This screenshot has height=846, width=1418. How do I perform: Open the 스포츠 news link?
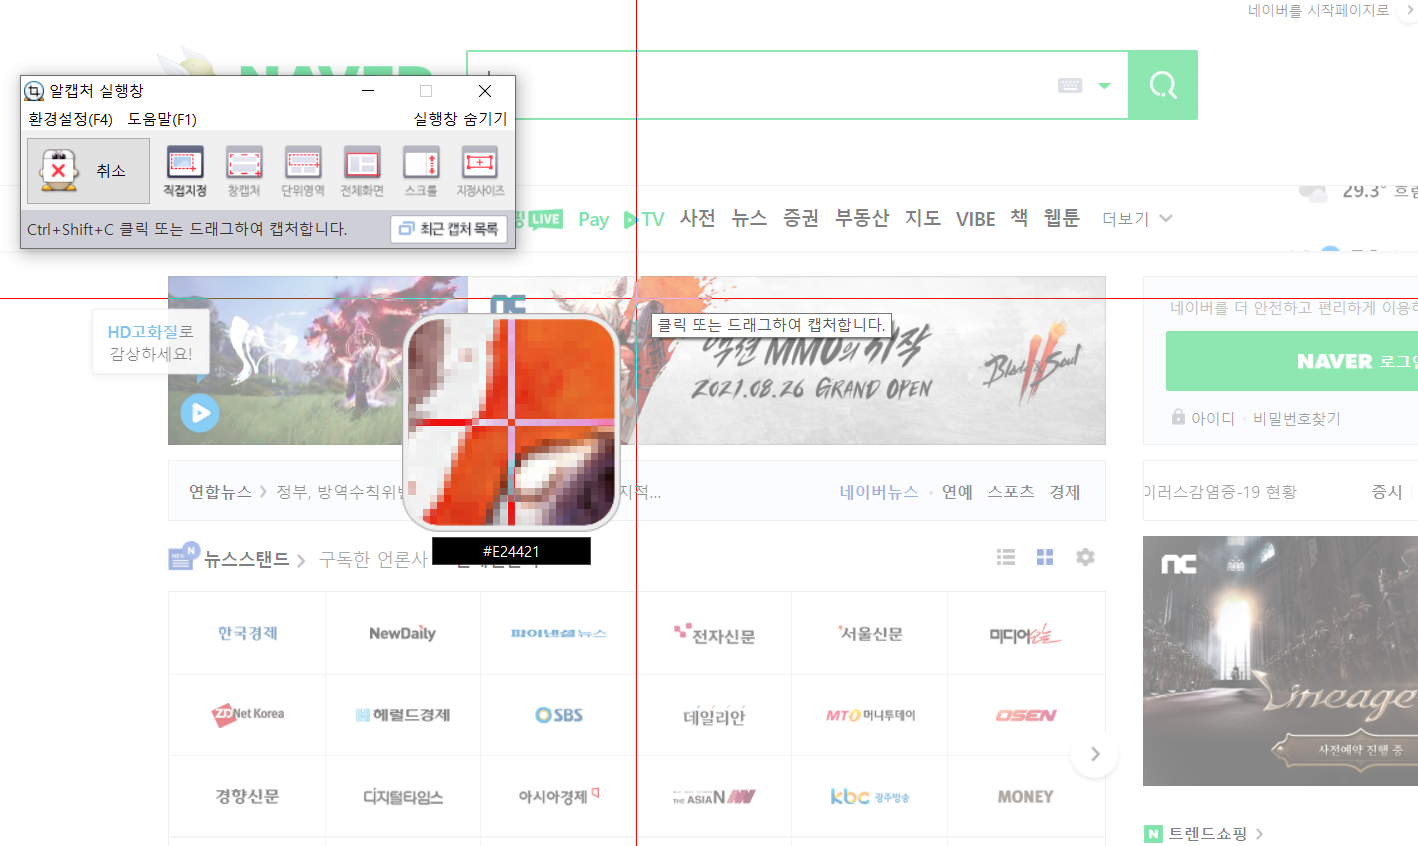[x=1011, y=491]
